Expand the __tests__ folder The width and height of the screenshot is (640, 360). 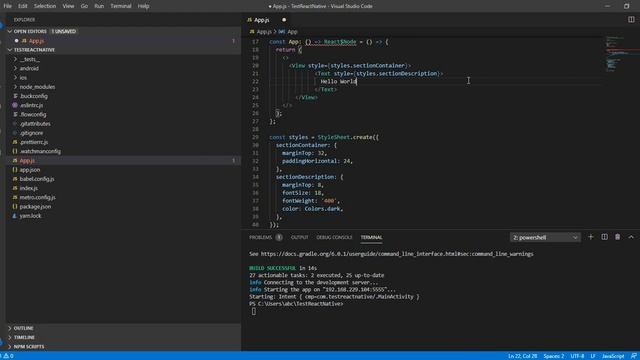click(x=29, y=59)
